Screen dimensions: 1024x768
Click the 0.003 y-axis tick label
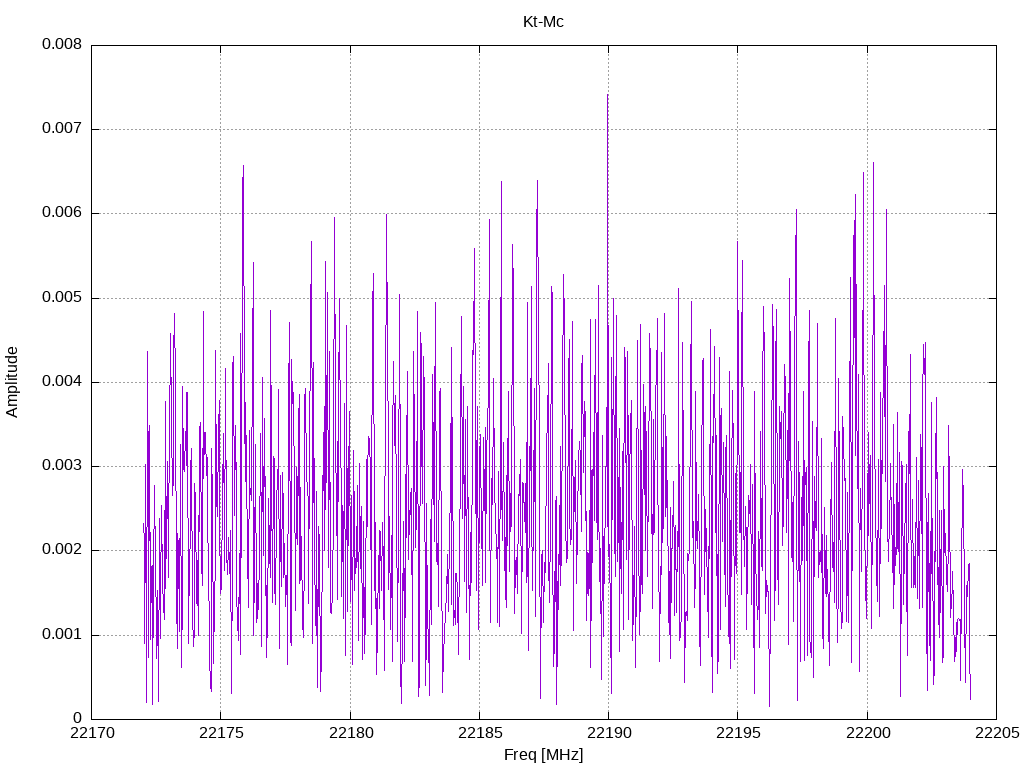click(x=62, y=466)
